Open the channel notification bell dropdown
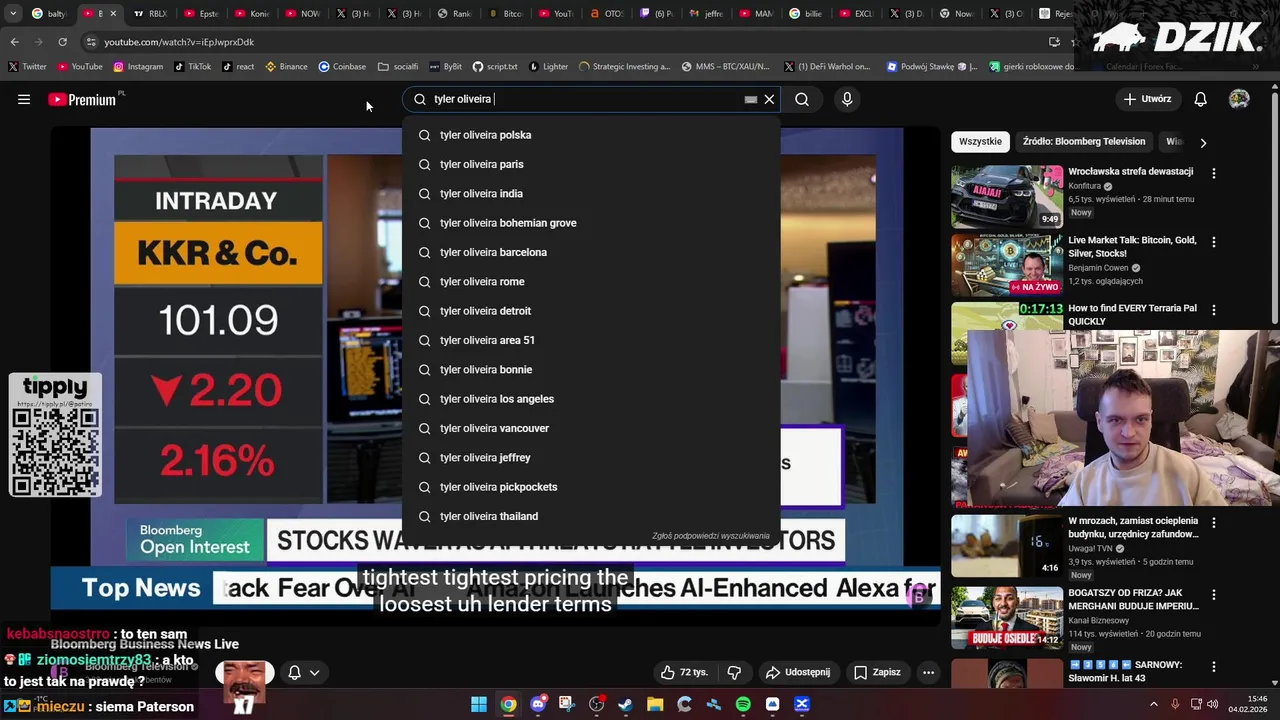This screenshot has height=720, width=1280. point(304,673)
